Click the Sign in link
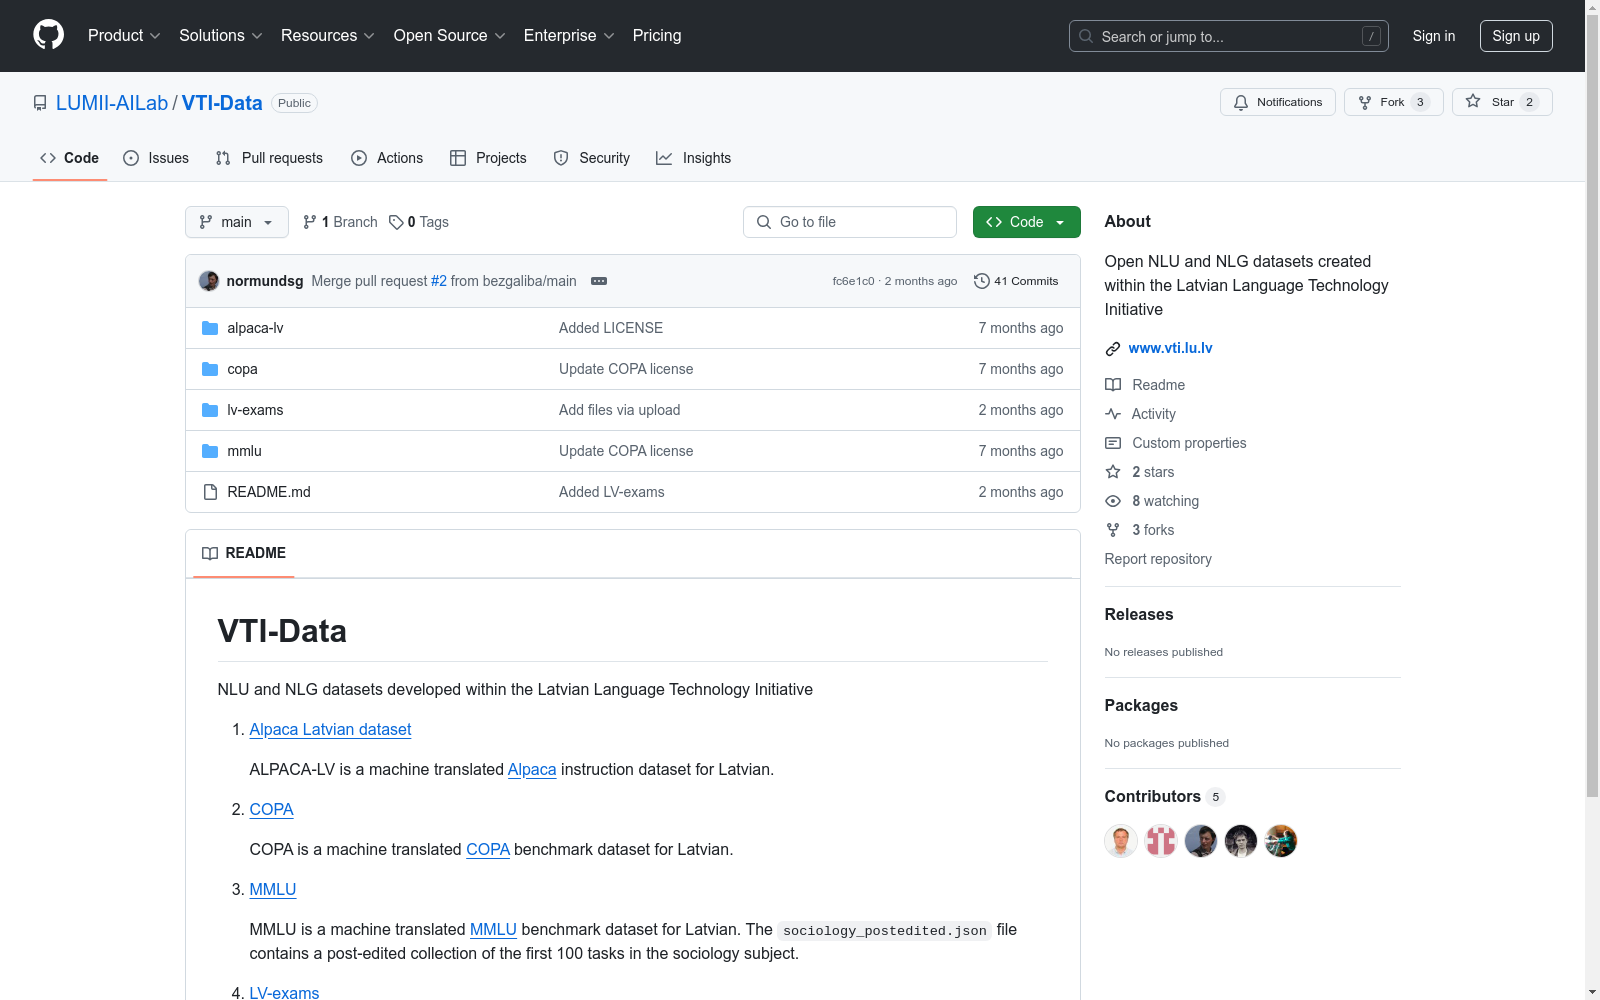 click(x=1434, y=36)
